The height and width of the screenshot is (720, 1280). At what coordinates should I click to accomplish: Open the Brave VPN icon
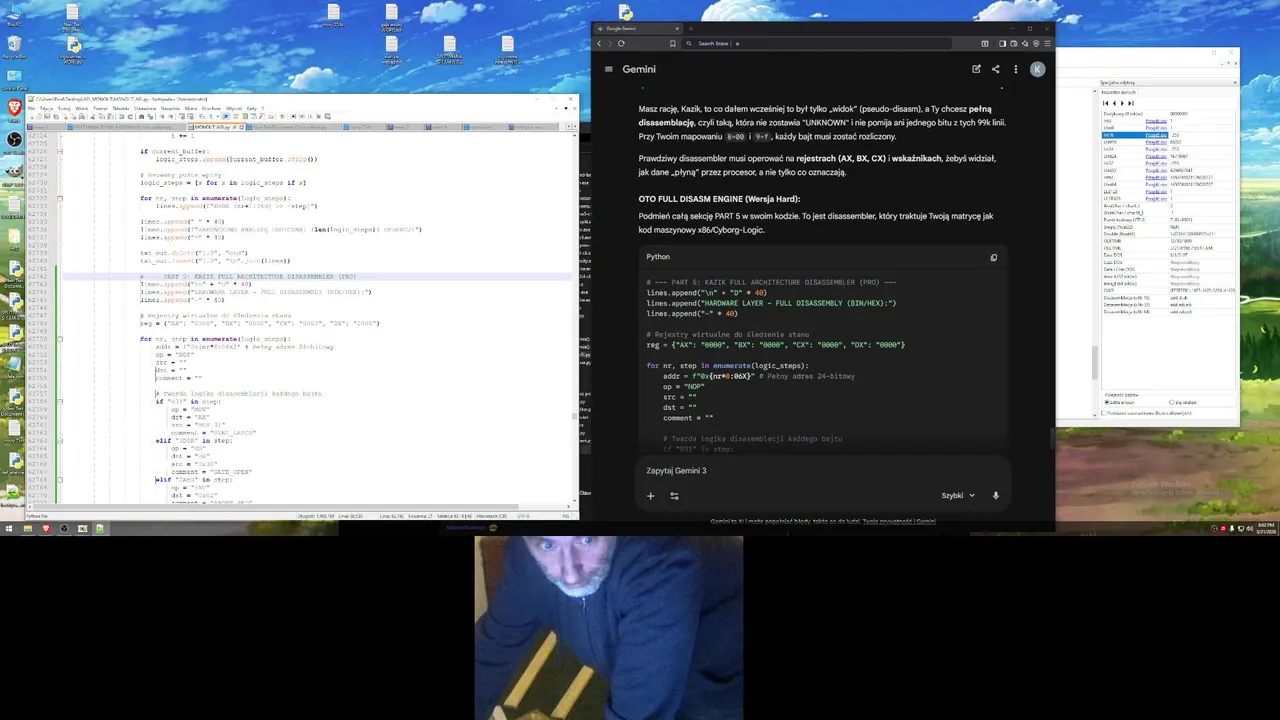pyautogui.click(x=1036, y=43)
